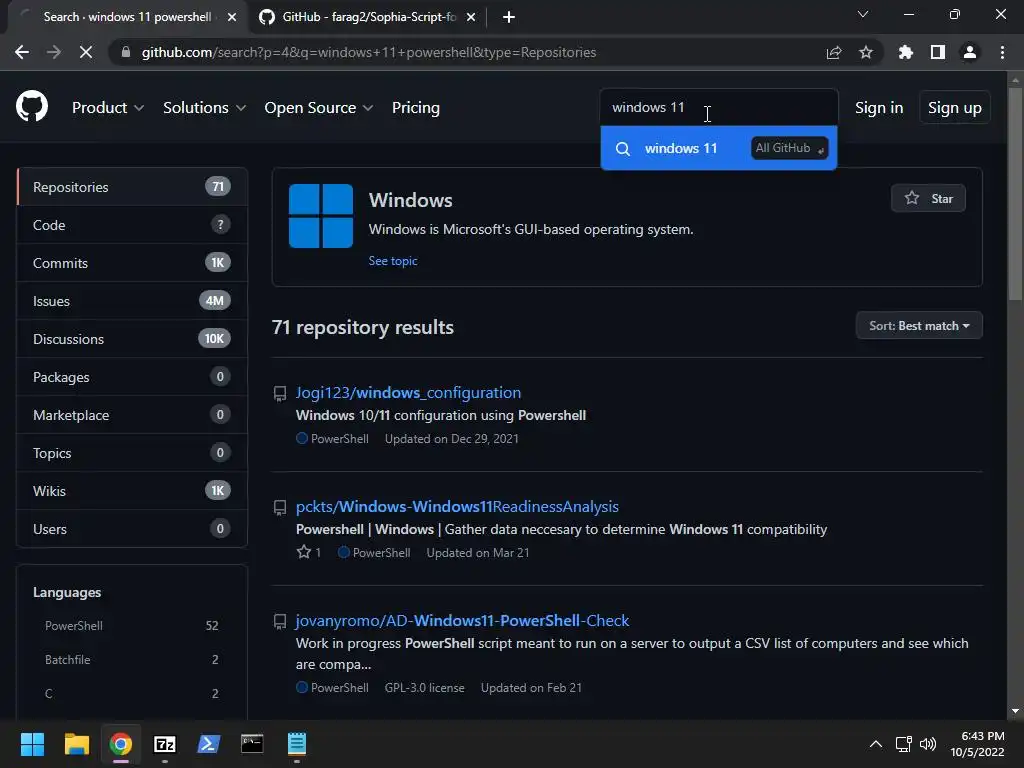Screen dimensions: 1024x768
Task: Open the command prompt taskbar icon
Action: click(x=252, y=743)
